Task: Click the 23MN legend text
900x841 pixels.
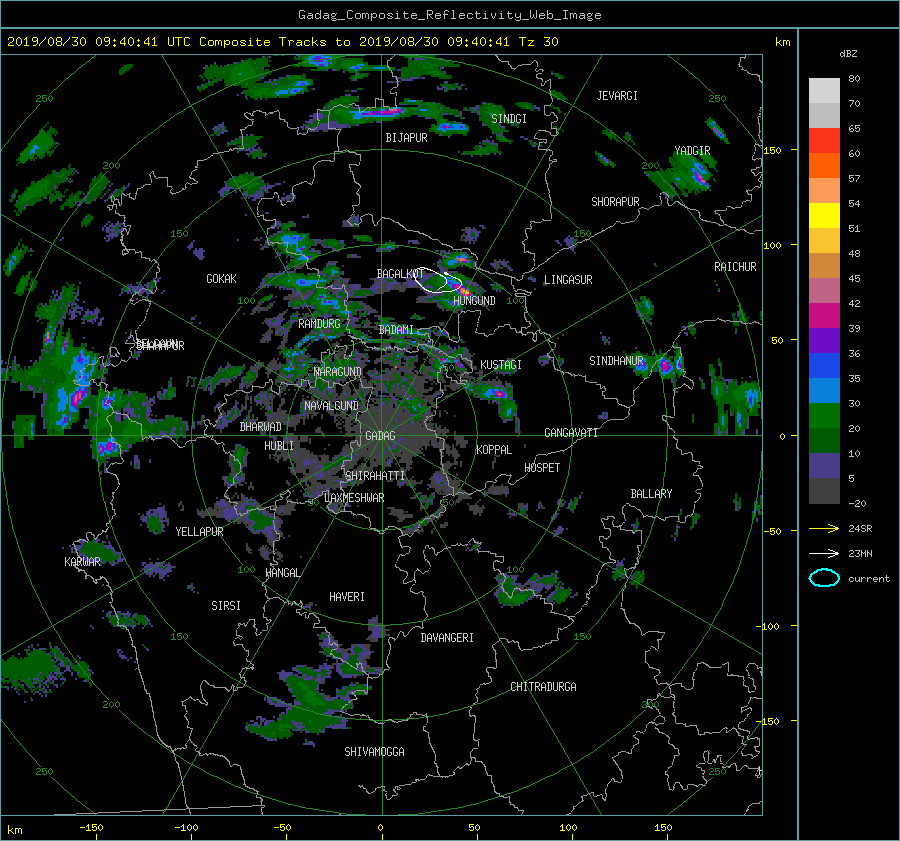Action: tap(860, 554)
